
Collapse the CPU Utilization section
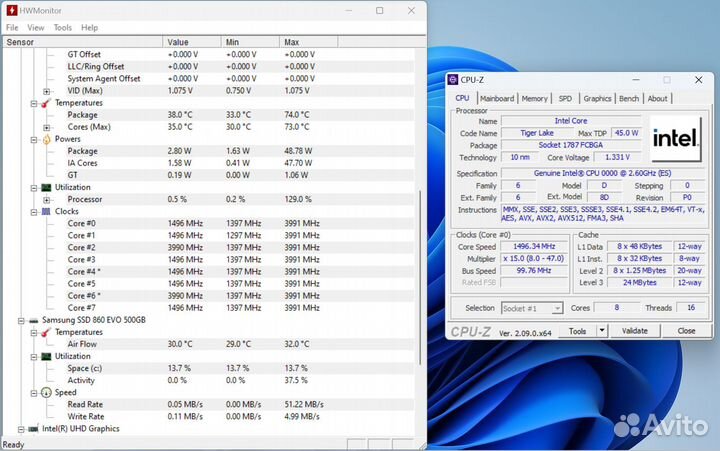(x=34, y=188)
